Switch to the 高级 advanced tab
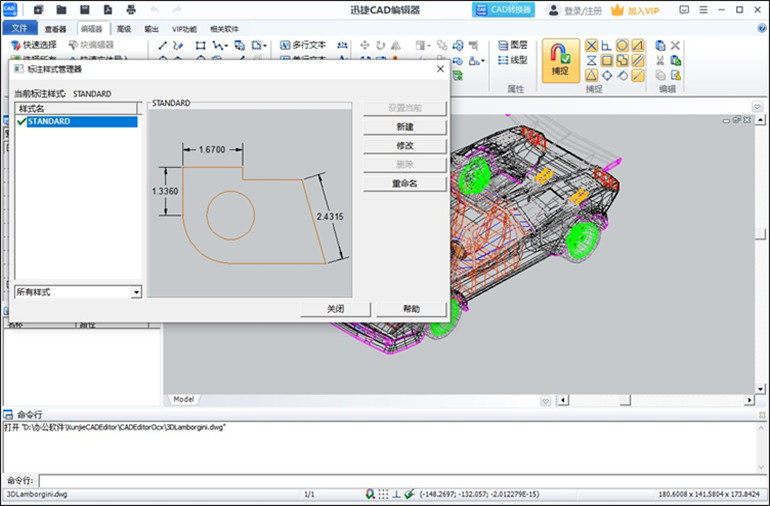 click(124, 29)
